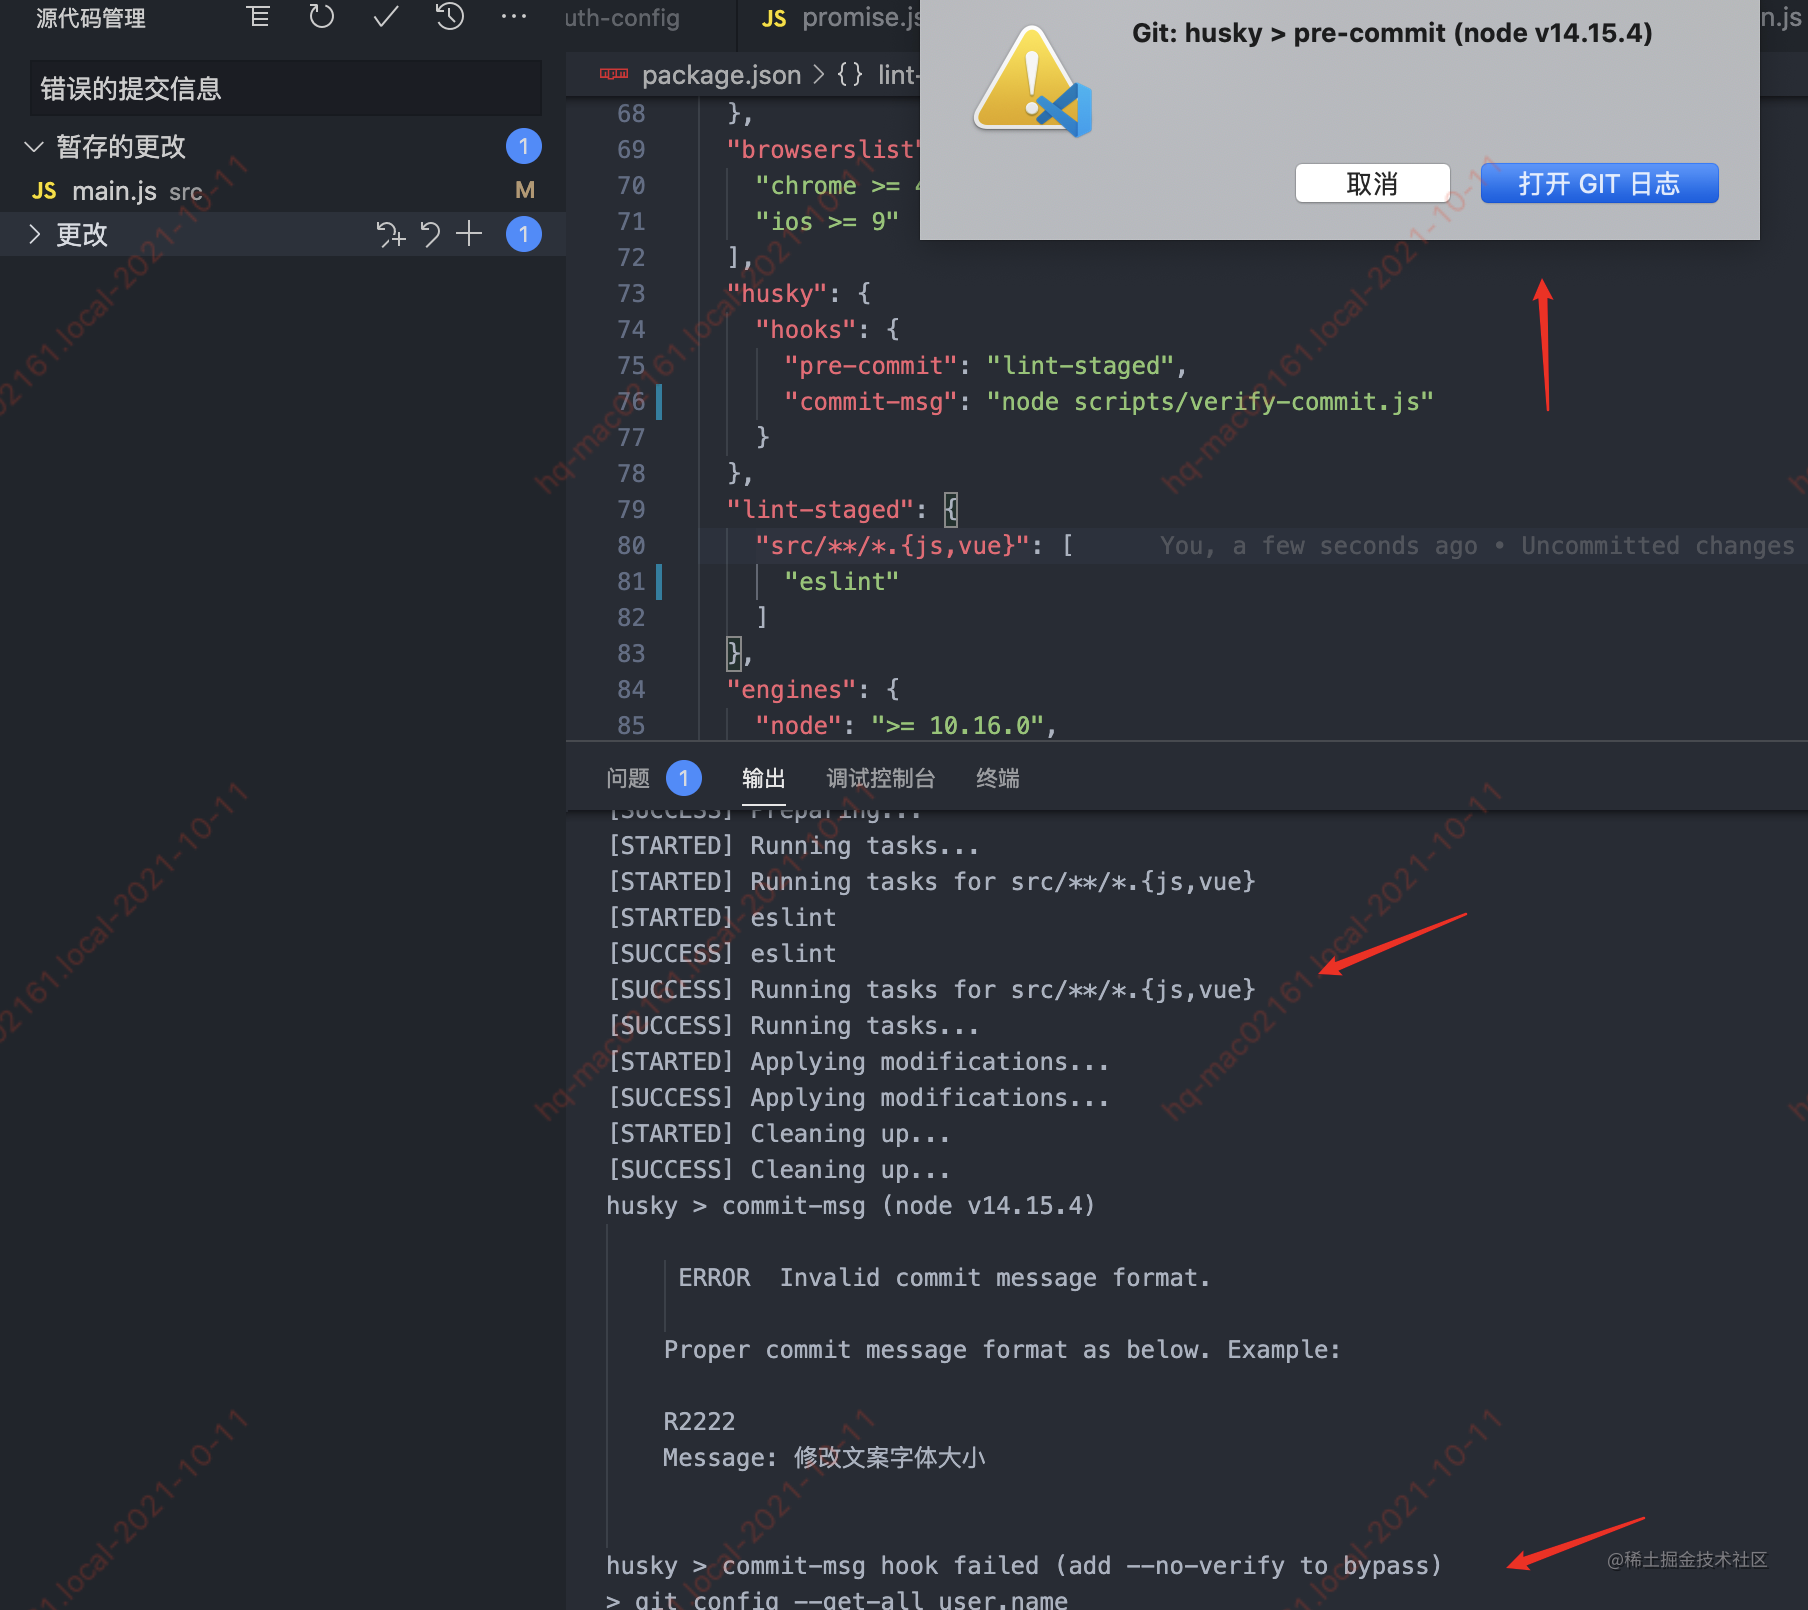Open the more actions ellipsis menu
The image size is (1808, 1610).
click(x=514, y=17)
